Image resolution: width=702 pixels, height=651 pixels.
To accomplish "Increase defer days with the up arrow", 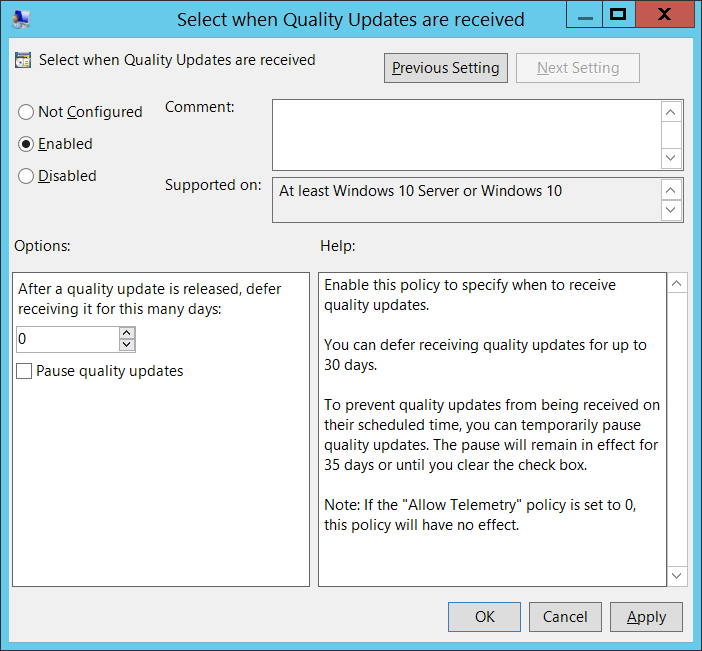I will pos(126,333).
